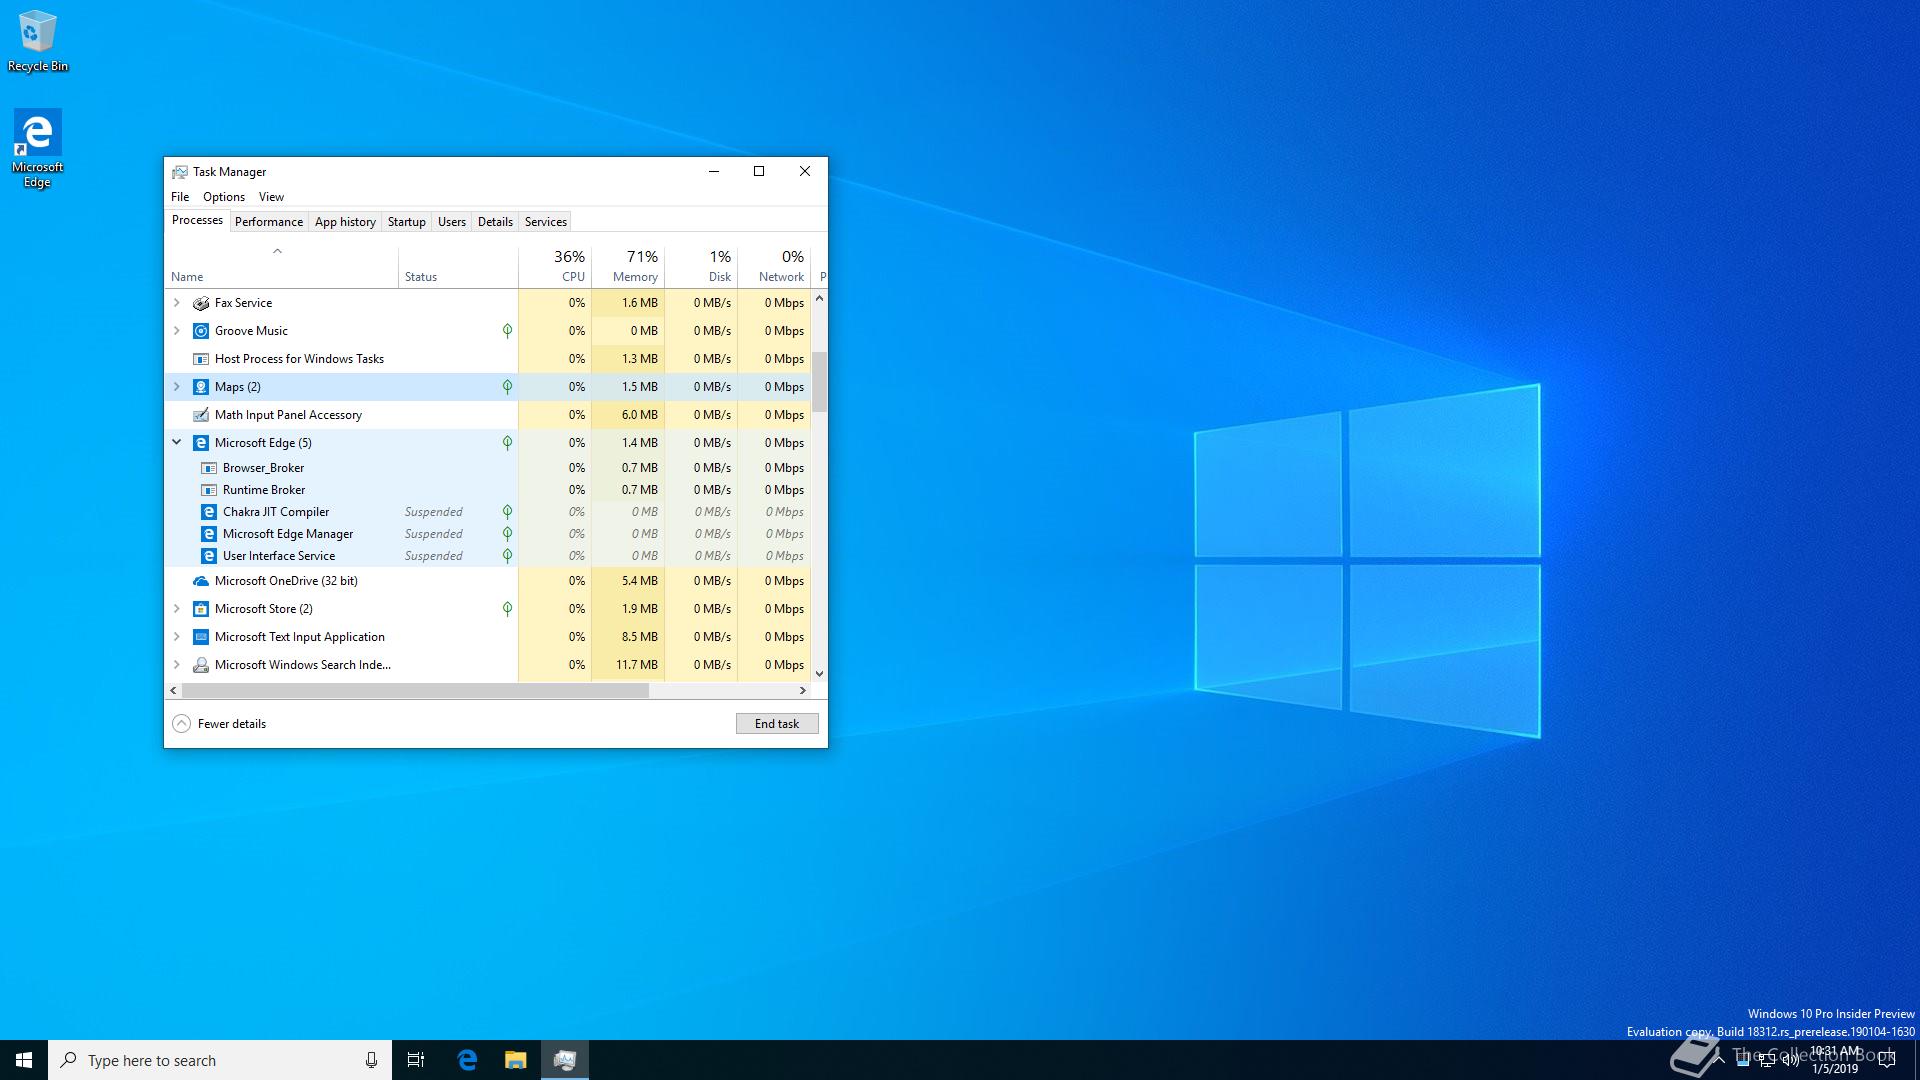The image size is (1920, 1080).
Task: Open the Options menu
Action: (x=224, y=197)
